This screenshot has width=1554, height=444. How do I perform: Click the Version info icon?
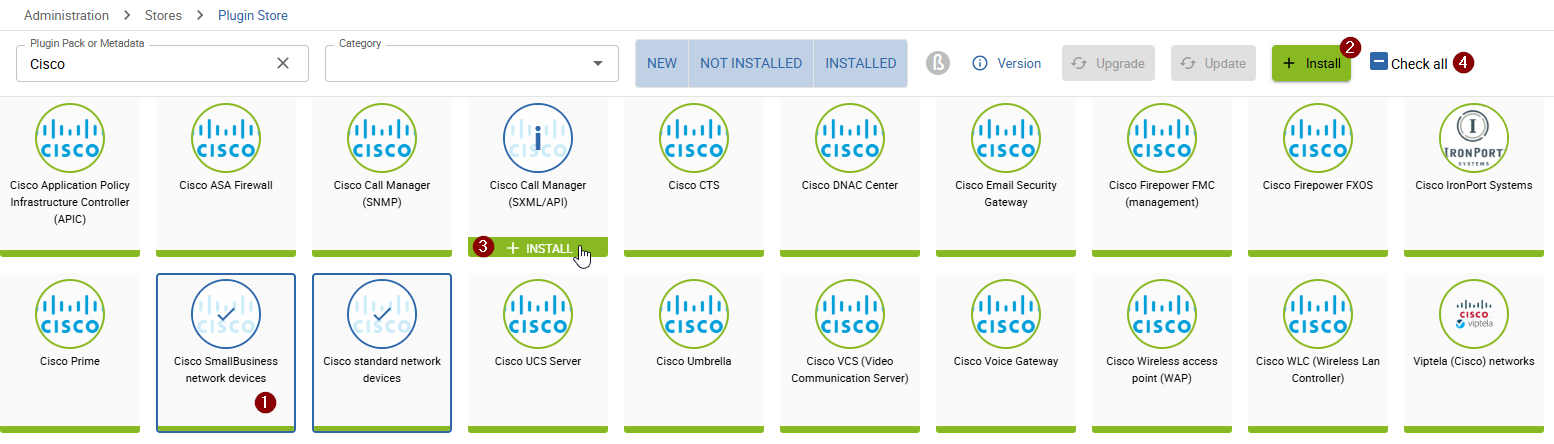point(980,63)
